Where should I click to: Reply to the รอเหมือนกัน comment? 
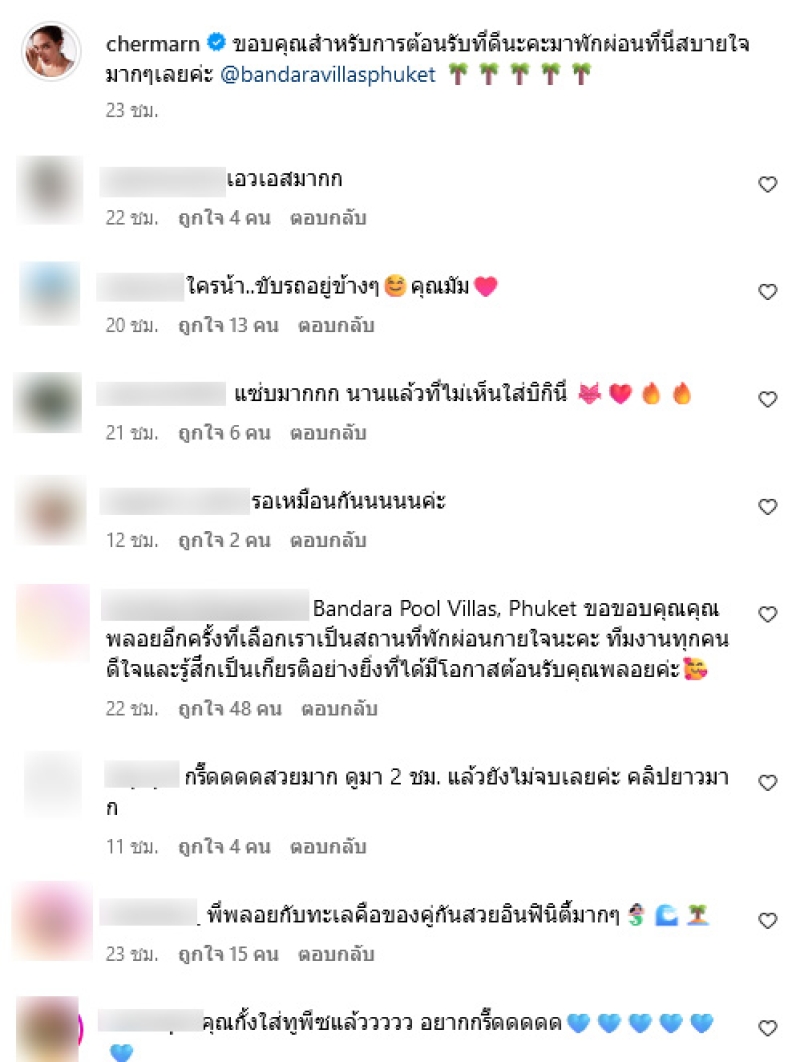tap(328, 540)
